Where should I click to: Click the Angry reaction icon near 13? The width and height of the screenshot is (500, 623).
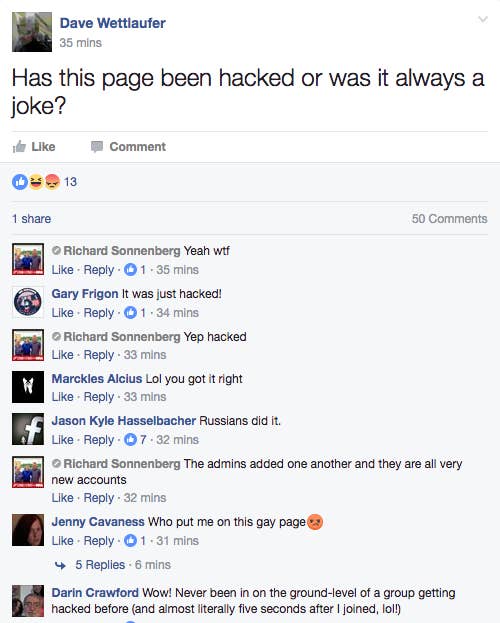[x=52, y=182]
